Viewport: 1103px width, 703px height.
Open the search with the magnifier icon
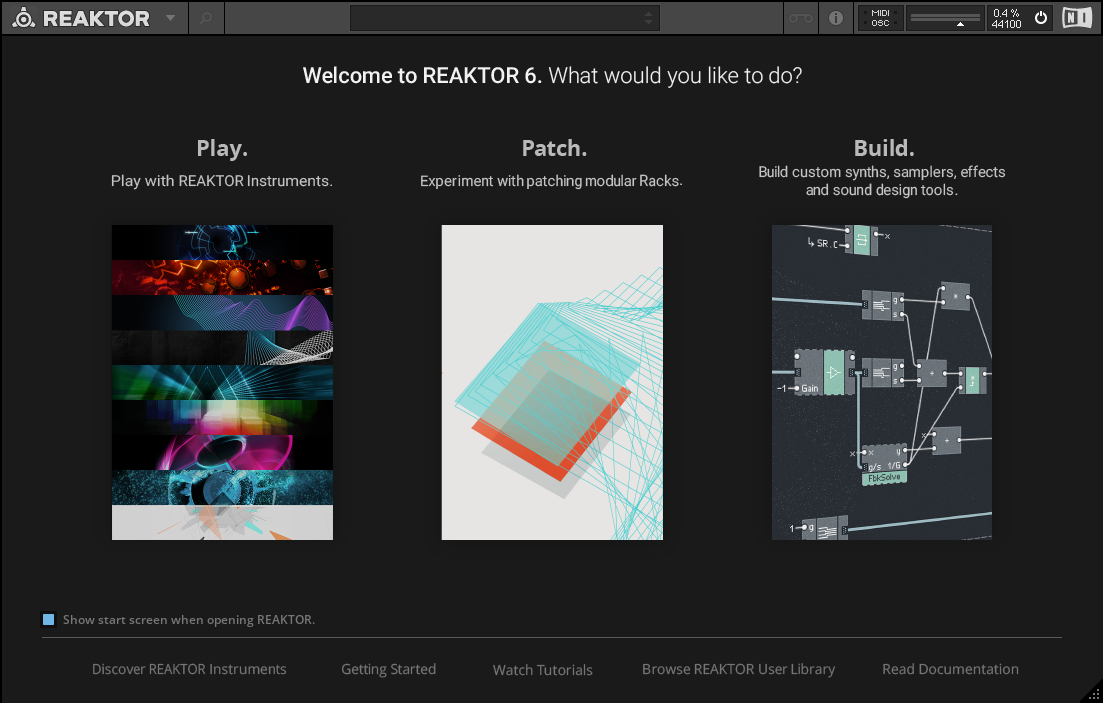(206, 17)
